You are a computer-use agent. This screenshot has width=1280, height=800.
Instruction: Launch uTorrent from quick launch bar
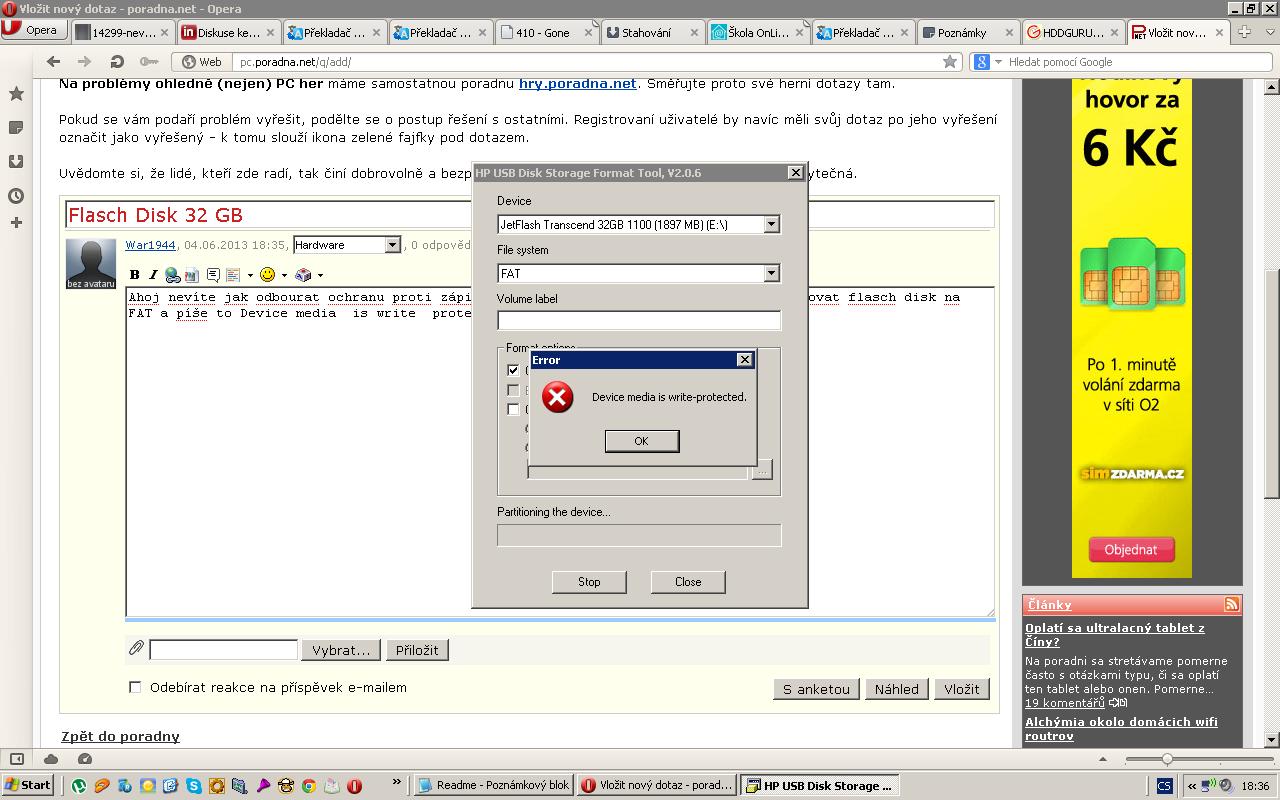point(79,786)
